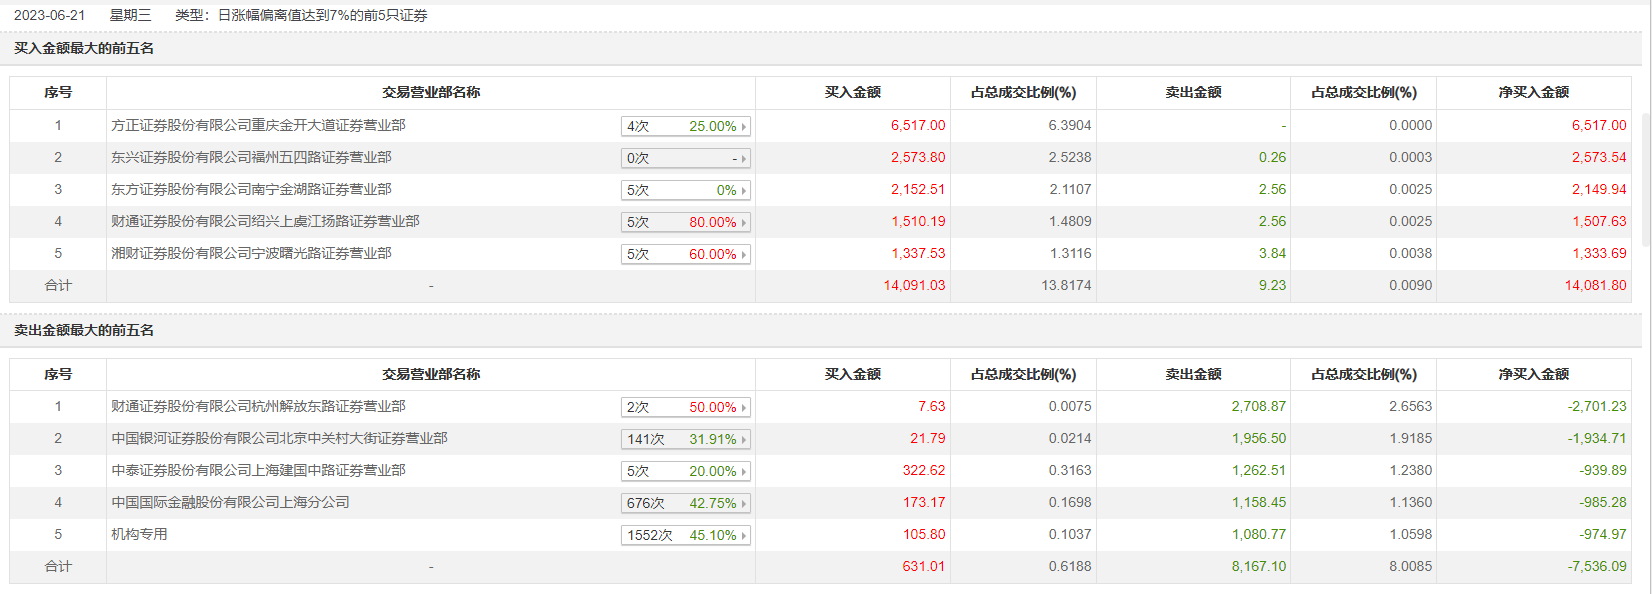Expand the 1552次 45.10% stats box

[x=685, y=535]
